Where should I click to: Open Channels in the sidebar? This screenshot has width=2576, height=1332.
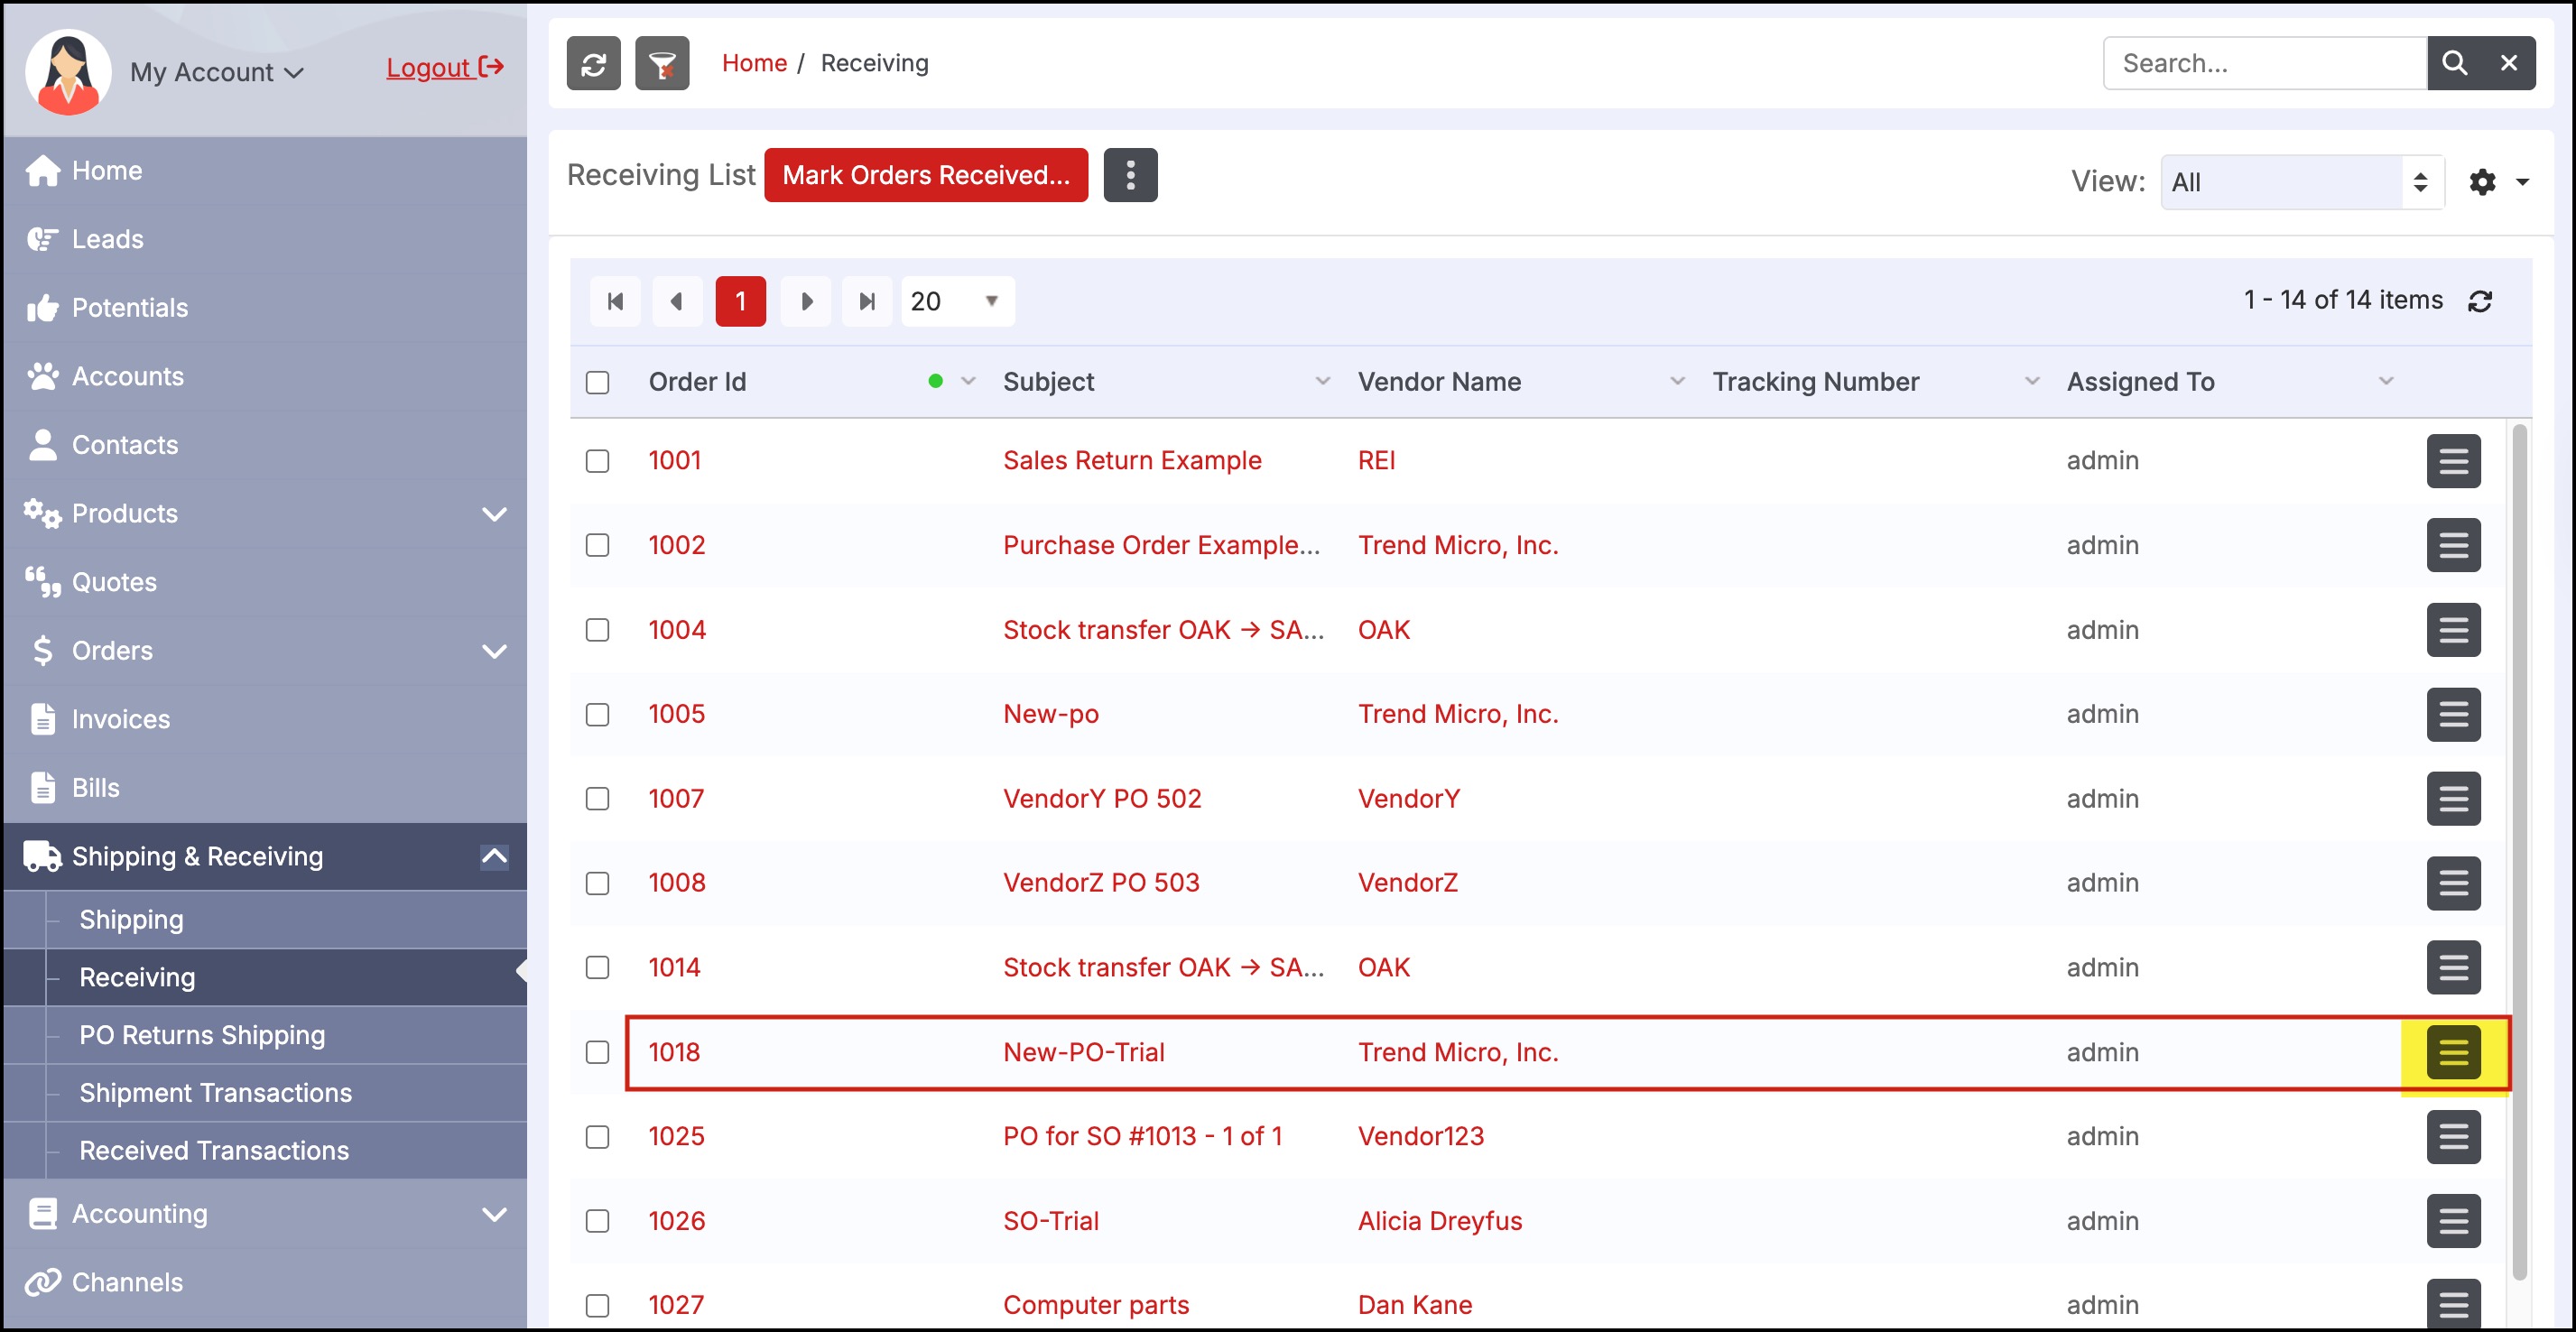coord(264,1283)
